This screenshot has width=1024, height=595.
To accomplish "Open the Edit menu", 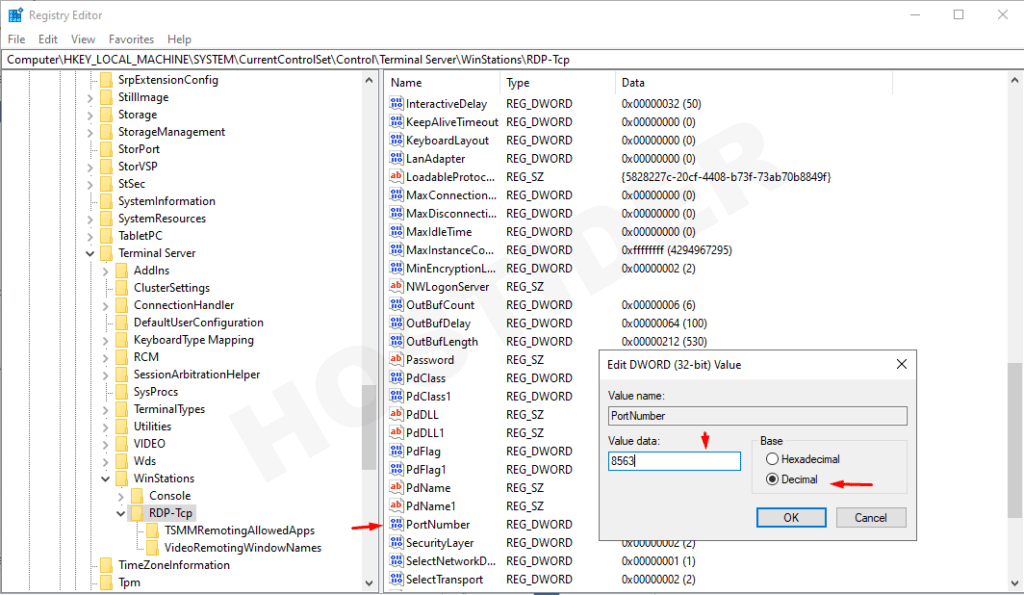I will (48, 39).
